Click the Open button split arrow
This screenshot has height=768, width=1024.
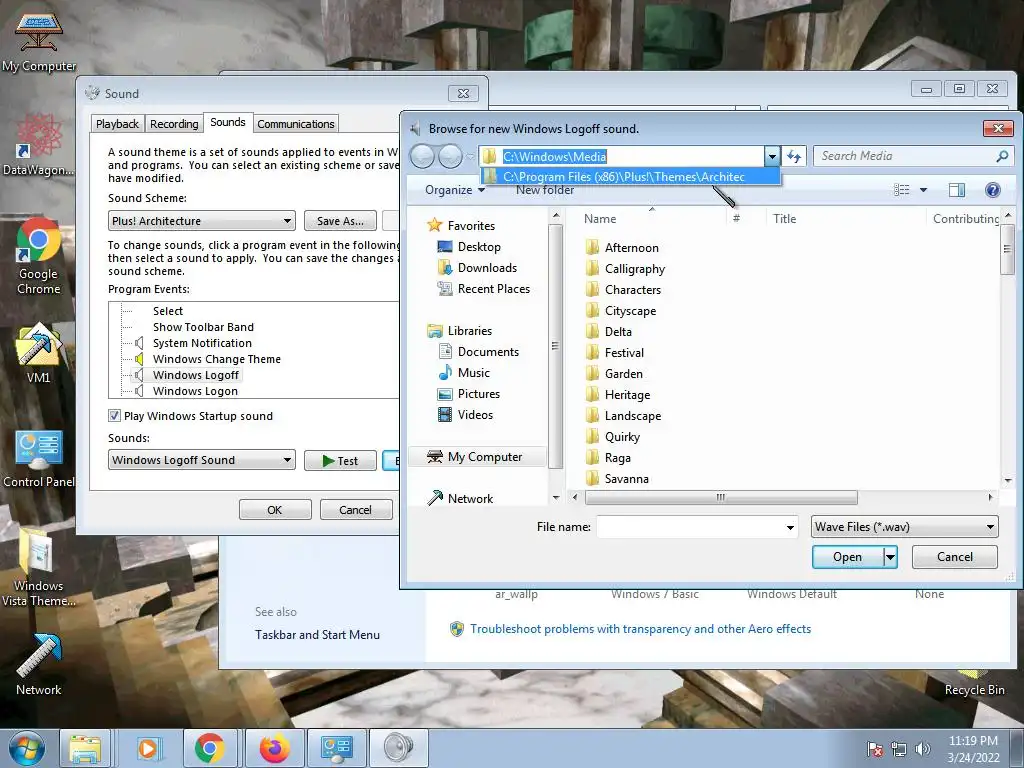890,557
